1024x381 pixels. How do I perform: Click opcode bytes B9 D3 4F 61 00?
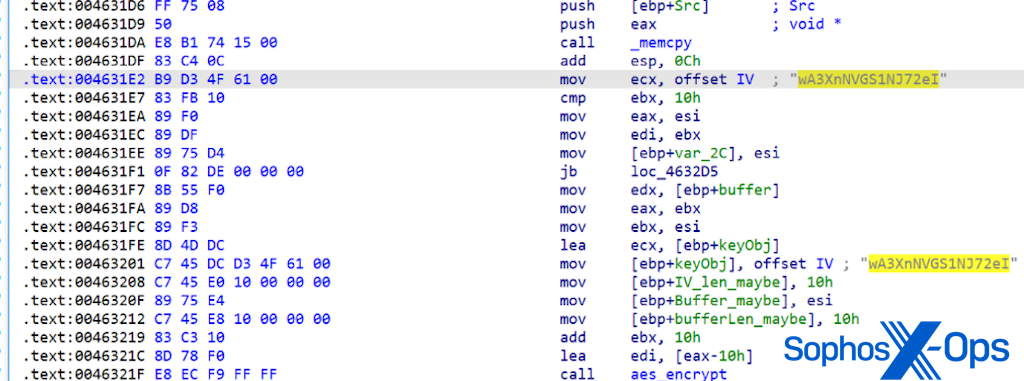pos(216,80)
